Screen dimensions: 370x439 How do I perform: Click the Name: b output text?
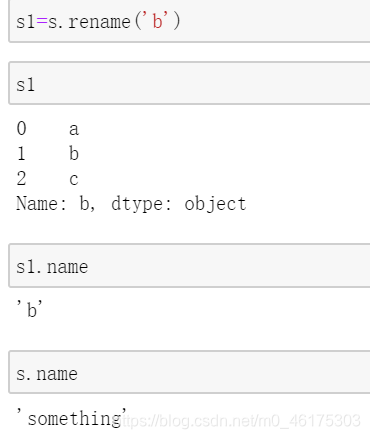coord(56,203)
